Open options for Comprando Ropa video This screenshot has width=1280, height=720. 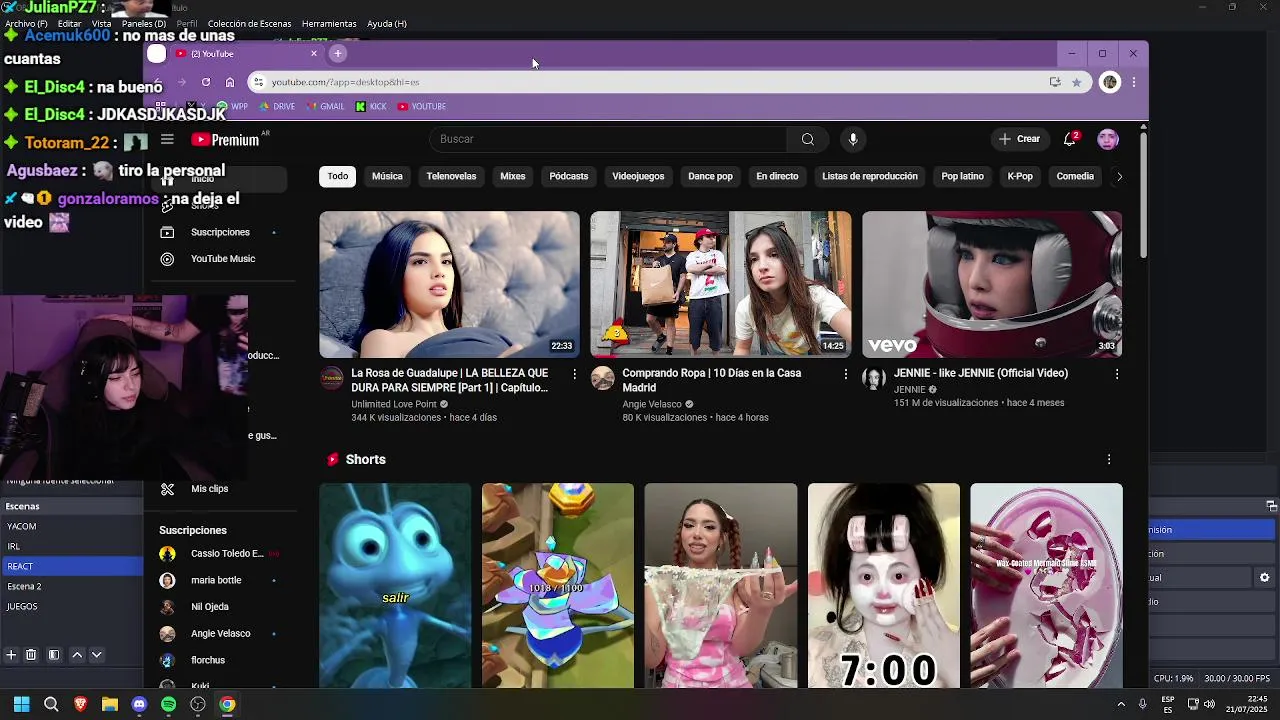coord(845,373)
